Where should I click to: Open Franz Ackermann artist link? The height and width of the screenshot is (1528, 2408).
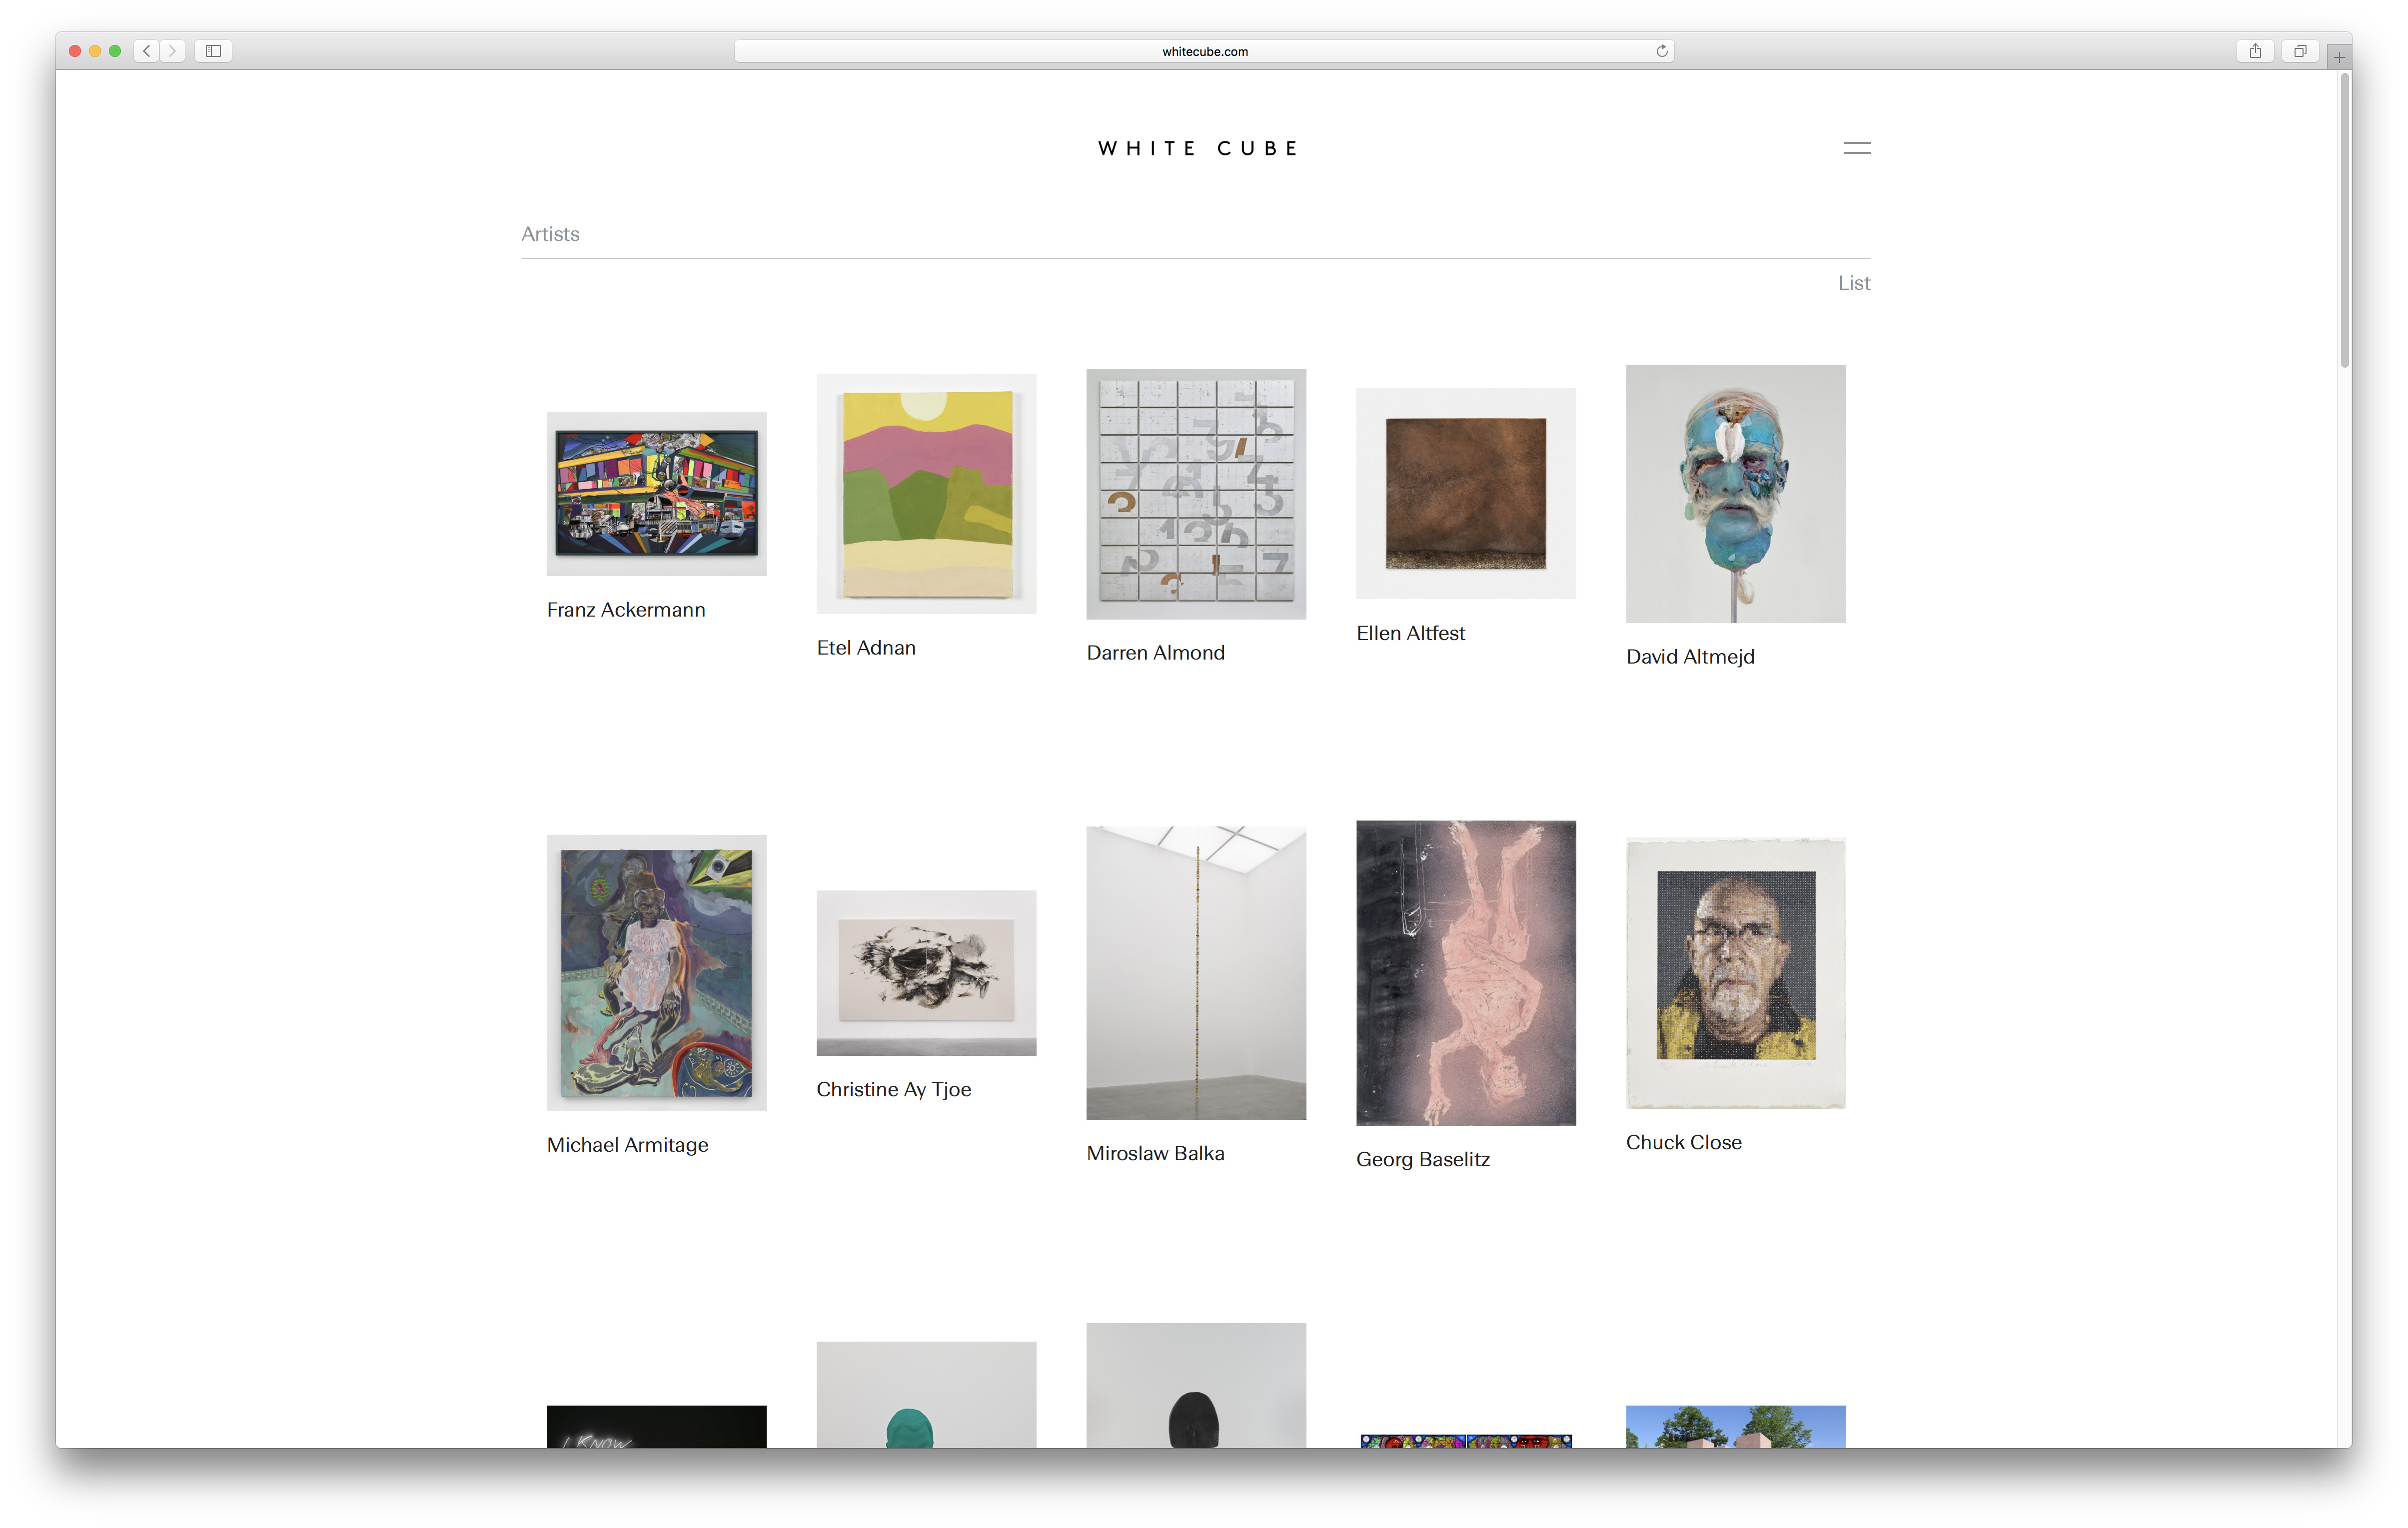tap(626, 610)
